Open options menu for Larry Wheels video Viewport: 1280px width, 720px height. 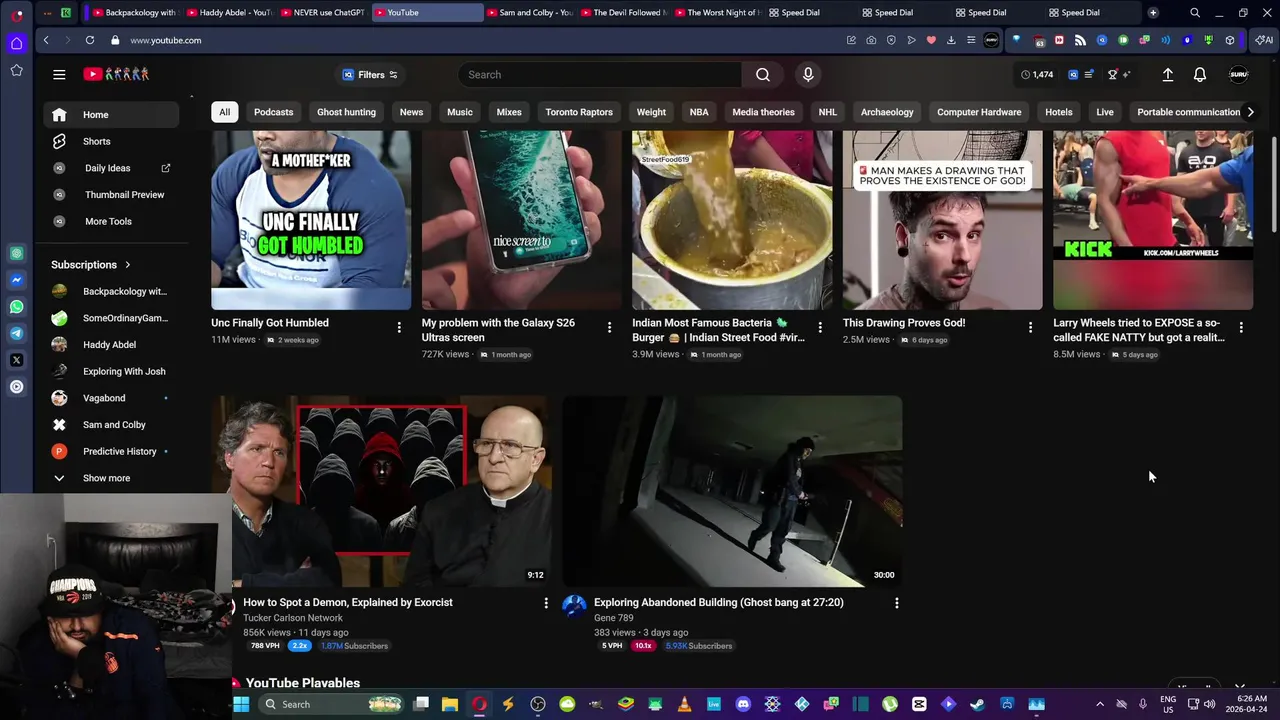point(1241,327)
